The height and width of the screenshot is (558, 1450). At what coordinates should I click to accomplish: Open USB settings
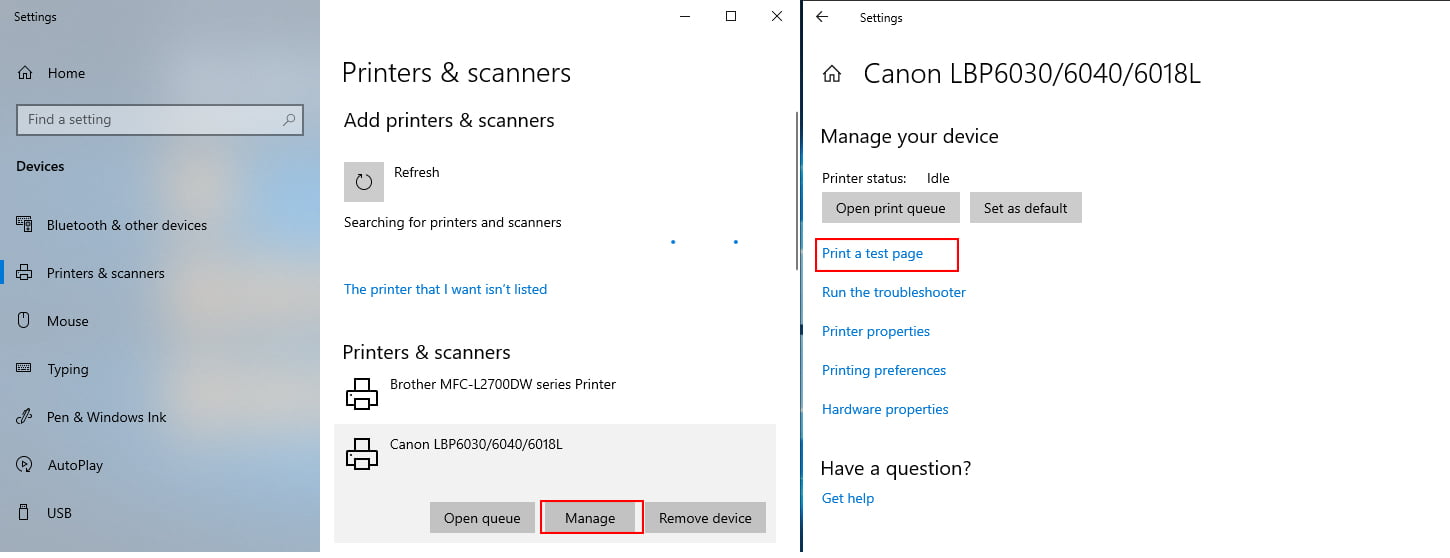[x=60, y=513]
